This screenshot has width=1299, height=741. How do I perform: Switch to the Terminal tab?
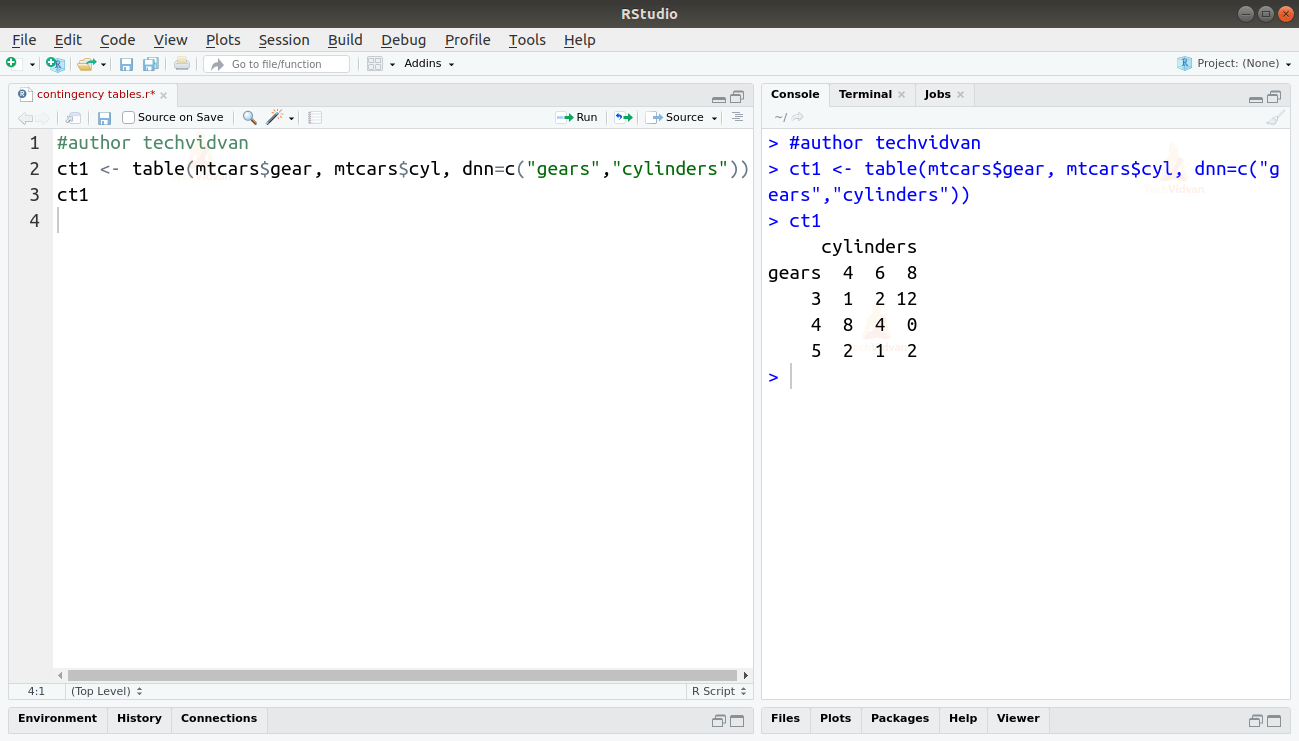click(864, 94)
